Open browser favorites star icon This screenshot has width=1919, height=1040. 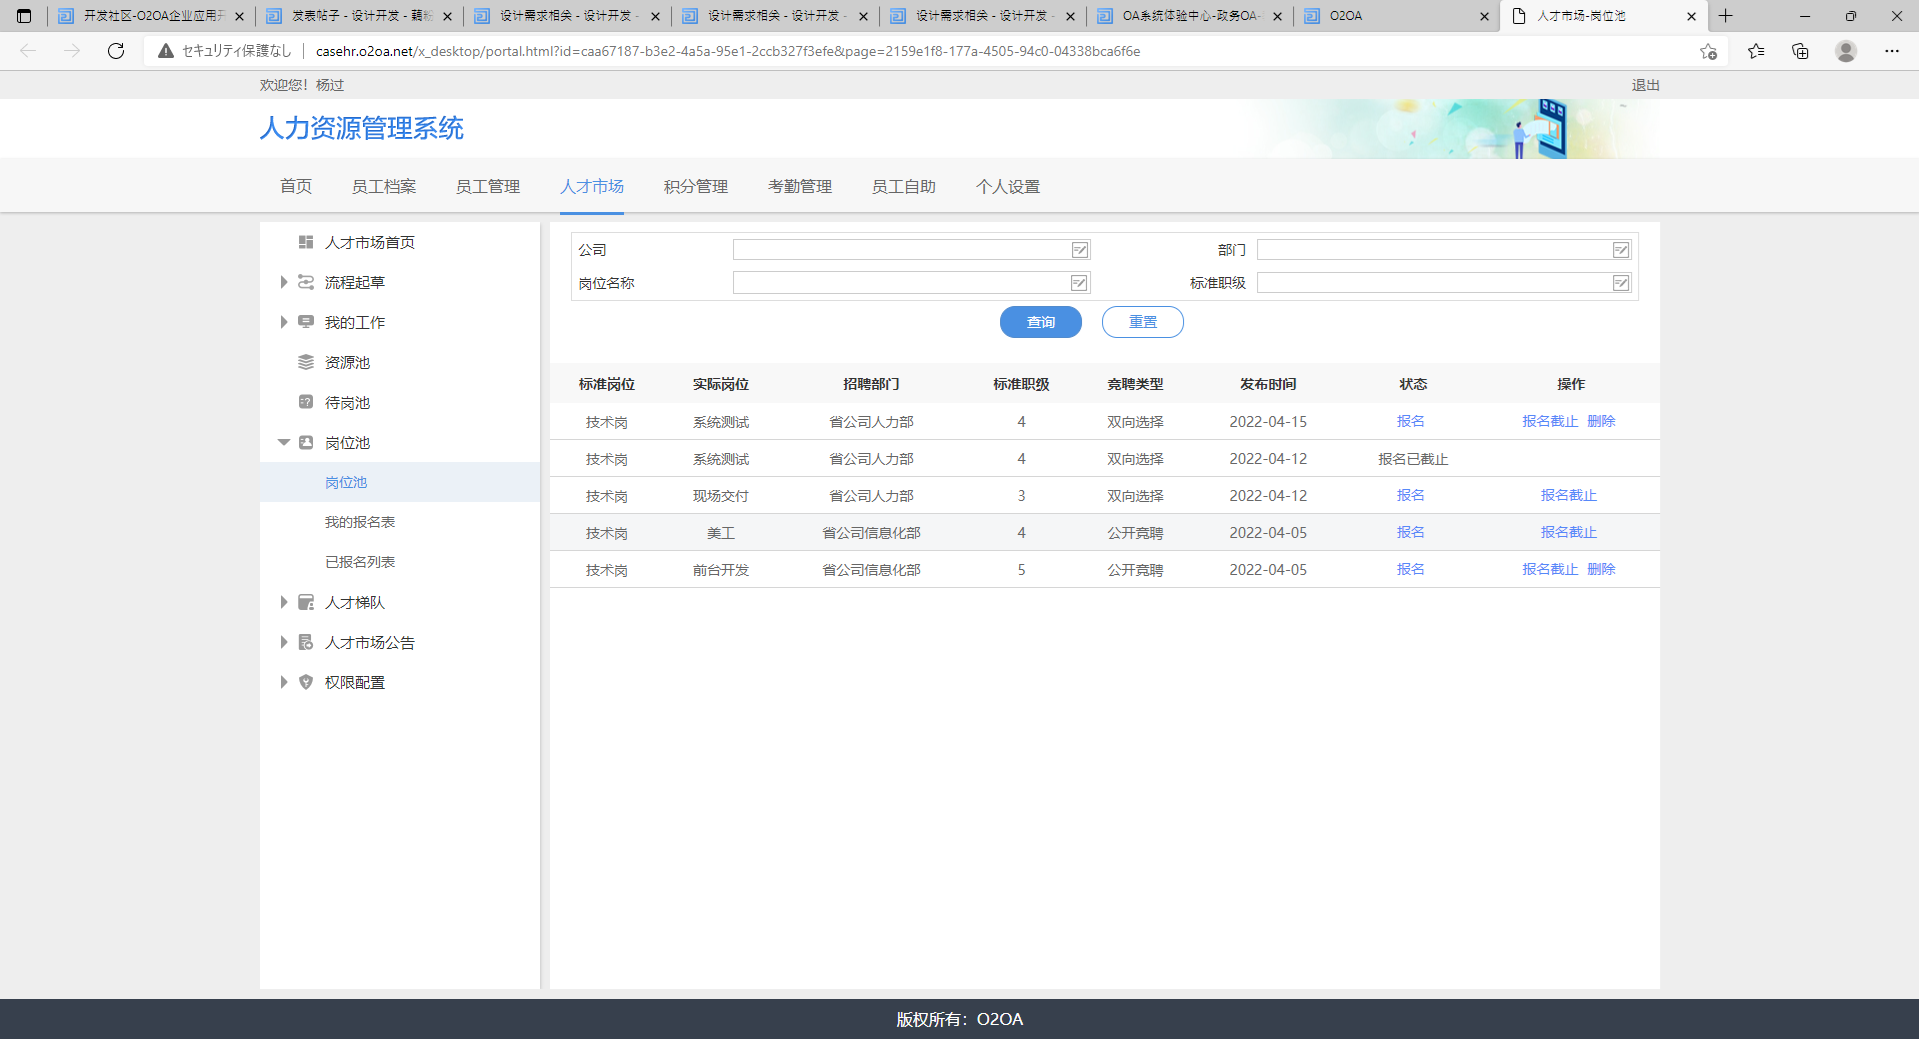tap(1756, 51)
